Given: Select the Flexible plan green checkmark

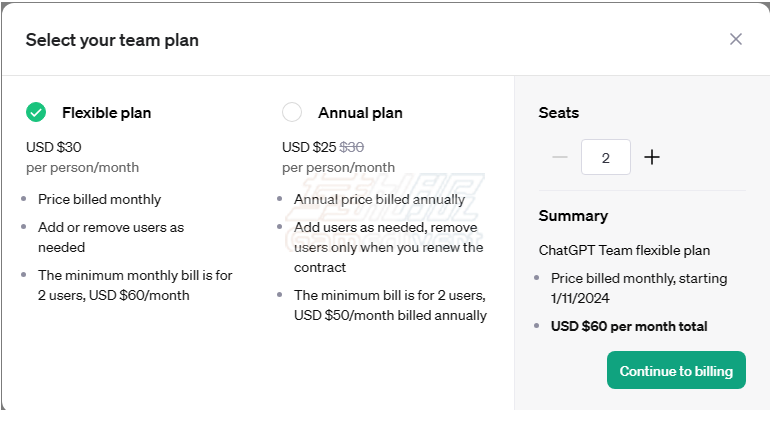Looking at the screenshot, I should click(x=36, y=113).
